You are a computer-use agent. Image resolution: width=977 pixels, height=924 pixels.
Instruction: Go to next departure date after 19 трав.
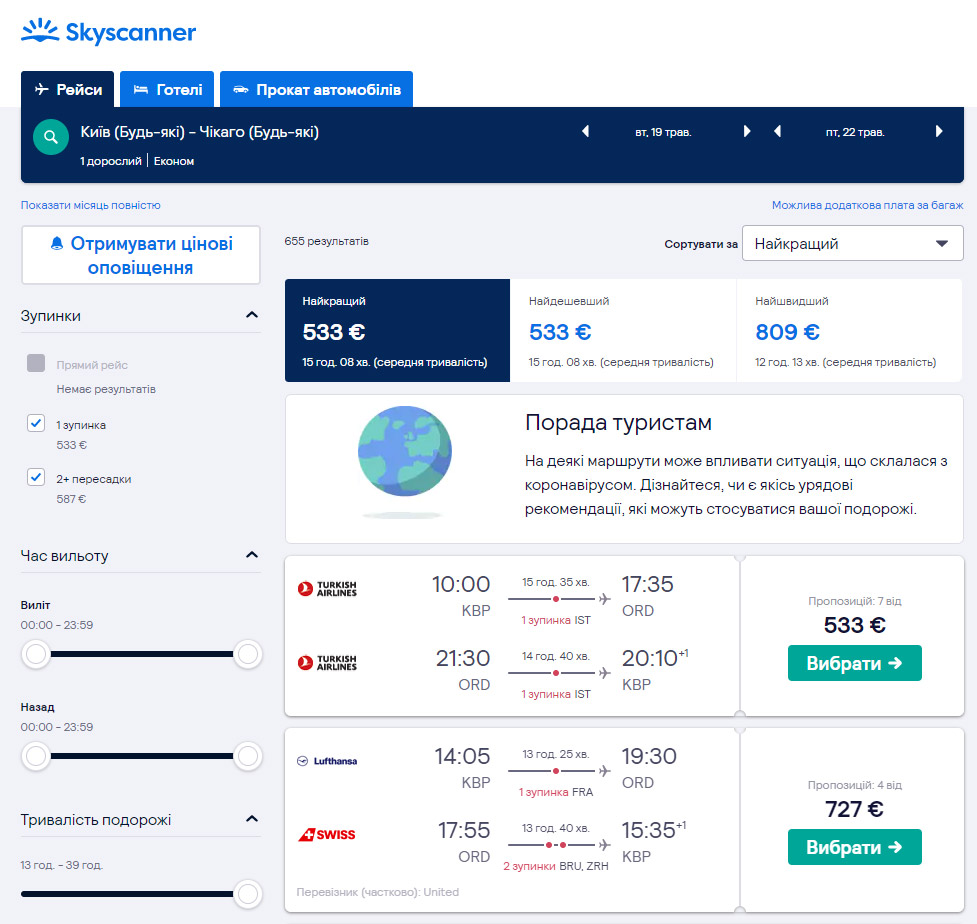(746, 131)
